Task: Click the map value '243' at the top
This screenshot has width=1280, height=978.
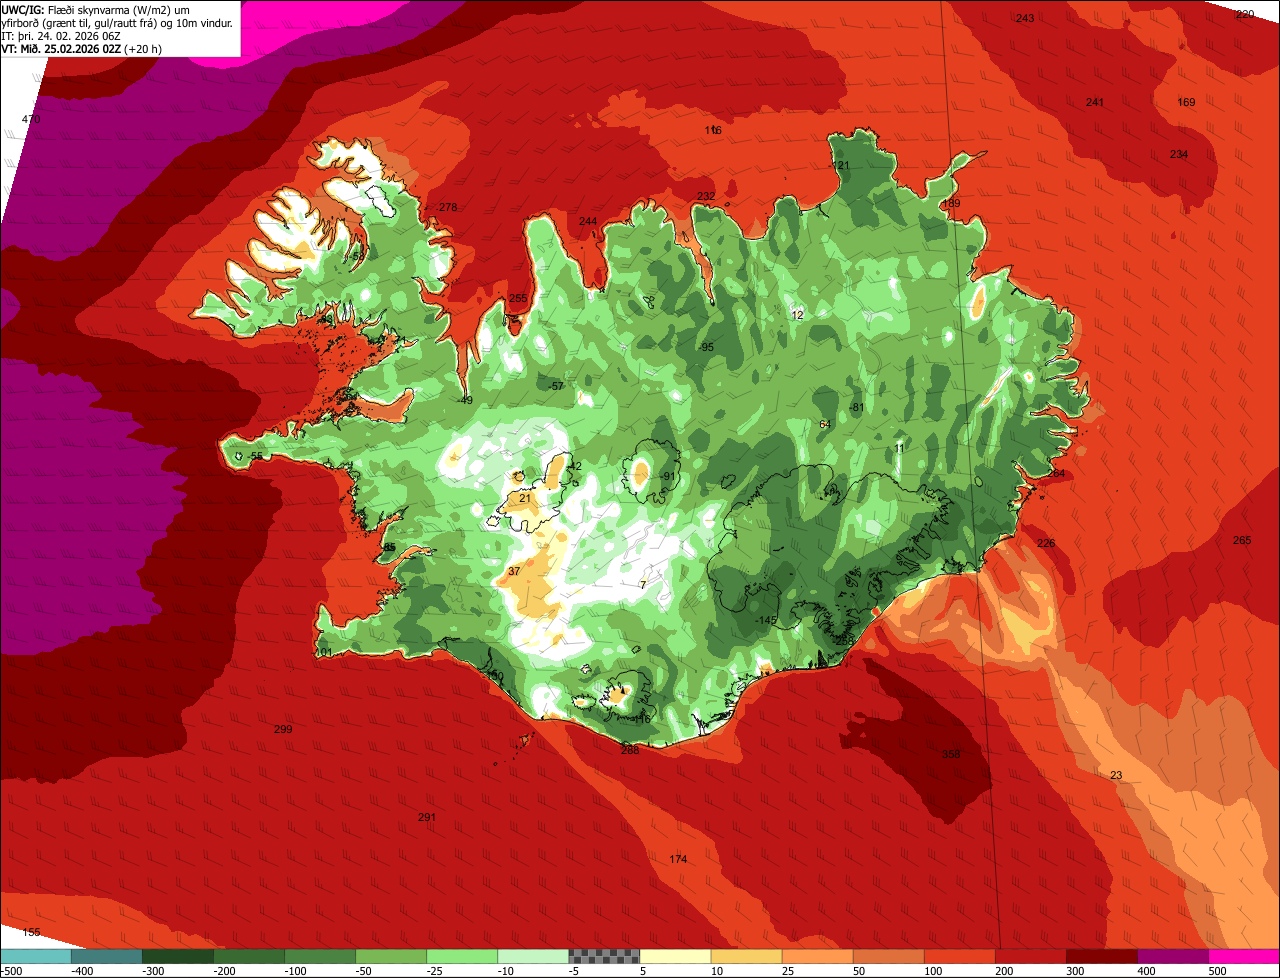Action: (x=1025, y=19)
